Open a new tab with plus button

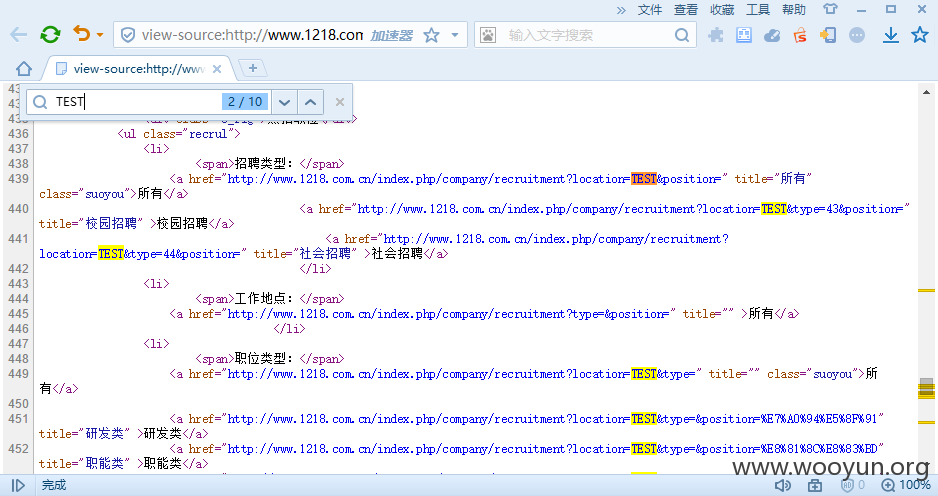pyautogui.click(x=252, y=68)
